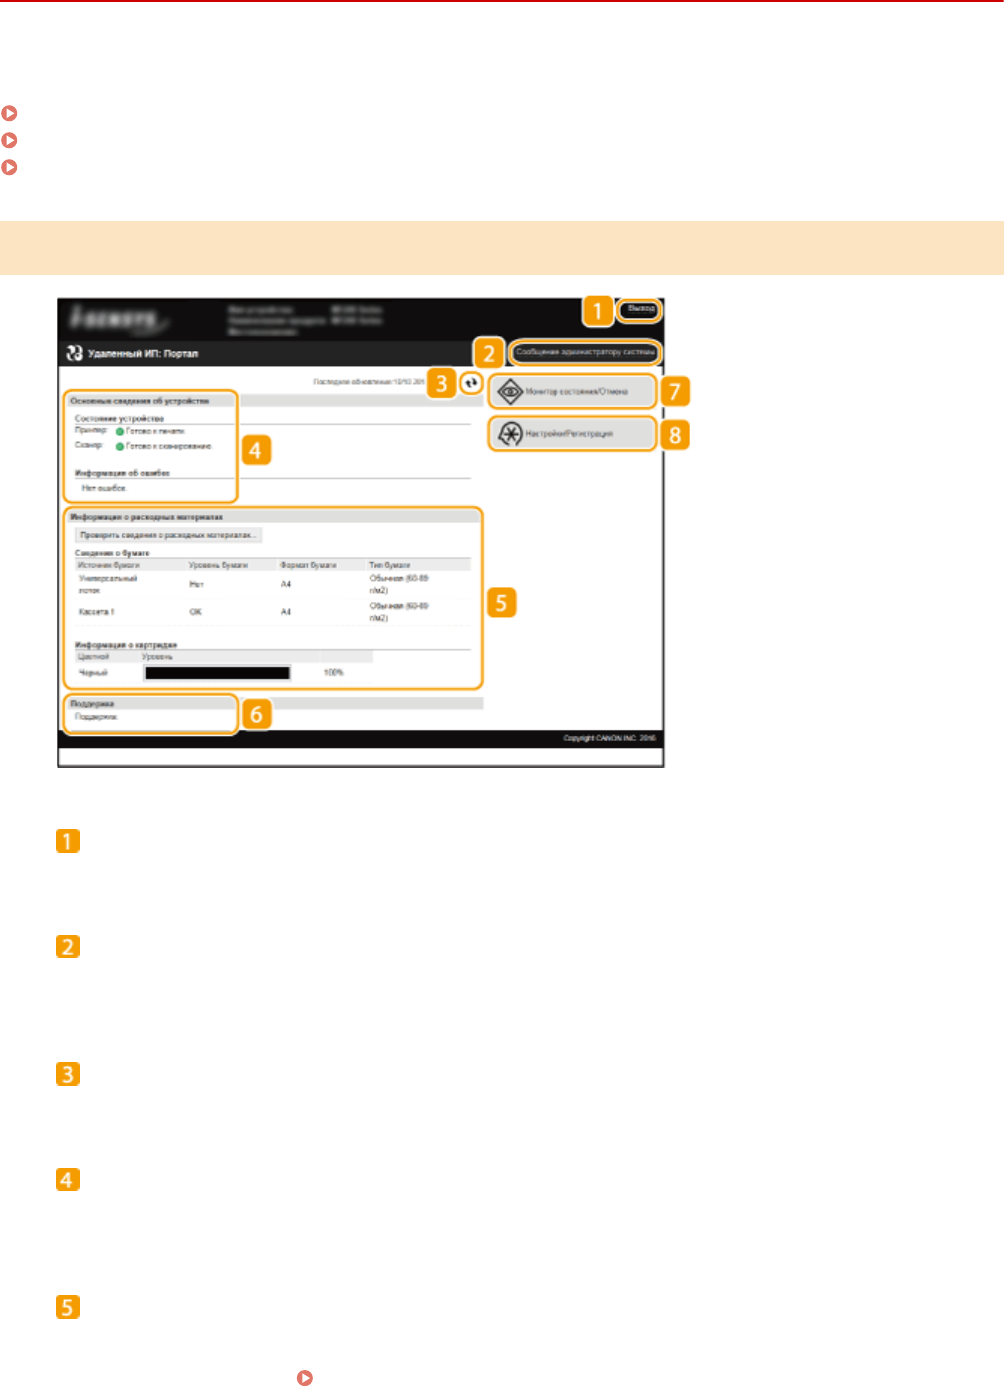Click the Уровень column header for cartridge
Viewport: 1004px width, 1388px height.
click(x=157, y=657)
